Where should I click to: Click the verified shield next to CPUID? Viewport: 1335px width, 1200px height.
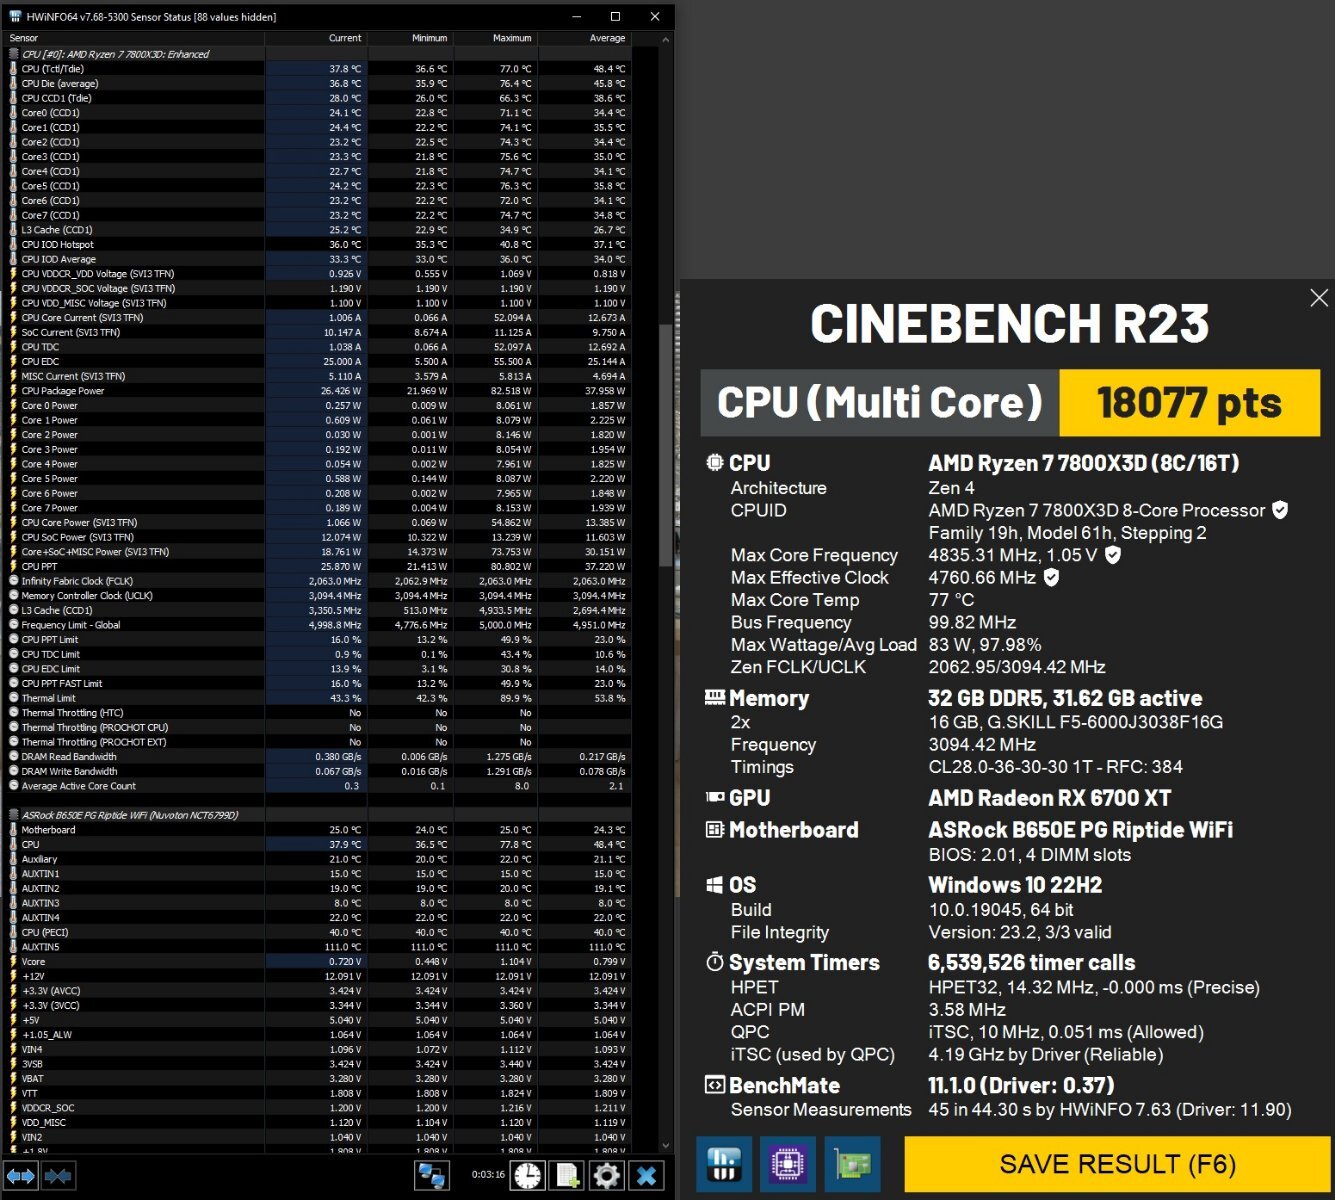tap(1280, 510)
